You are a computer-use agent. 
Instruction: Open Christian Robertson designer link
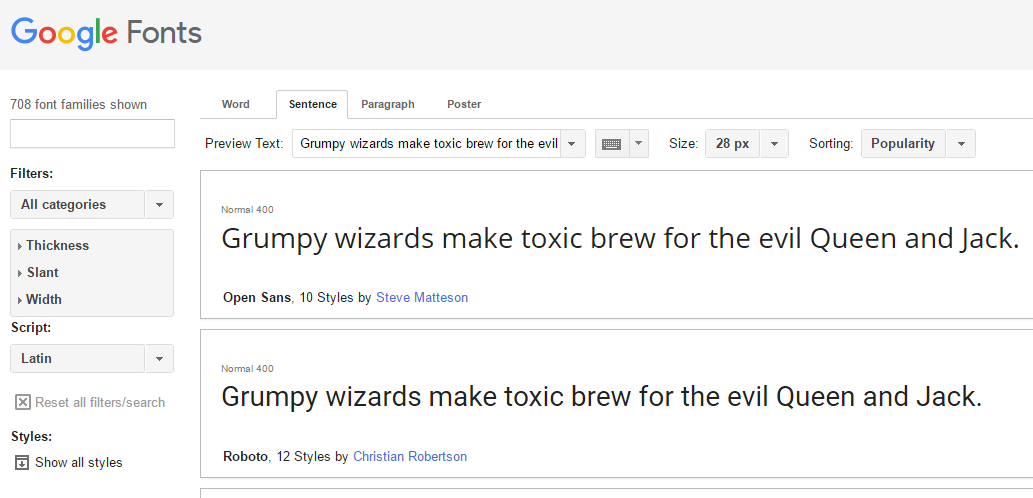pos(410,456)
